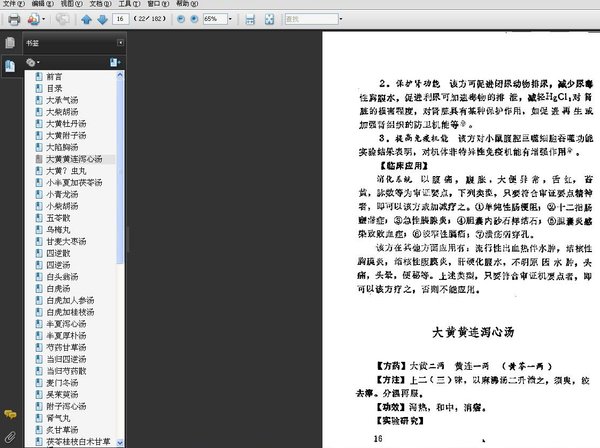
Task: Click the Print icon in the toolbar
Action: [14, 19]
